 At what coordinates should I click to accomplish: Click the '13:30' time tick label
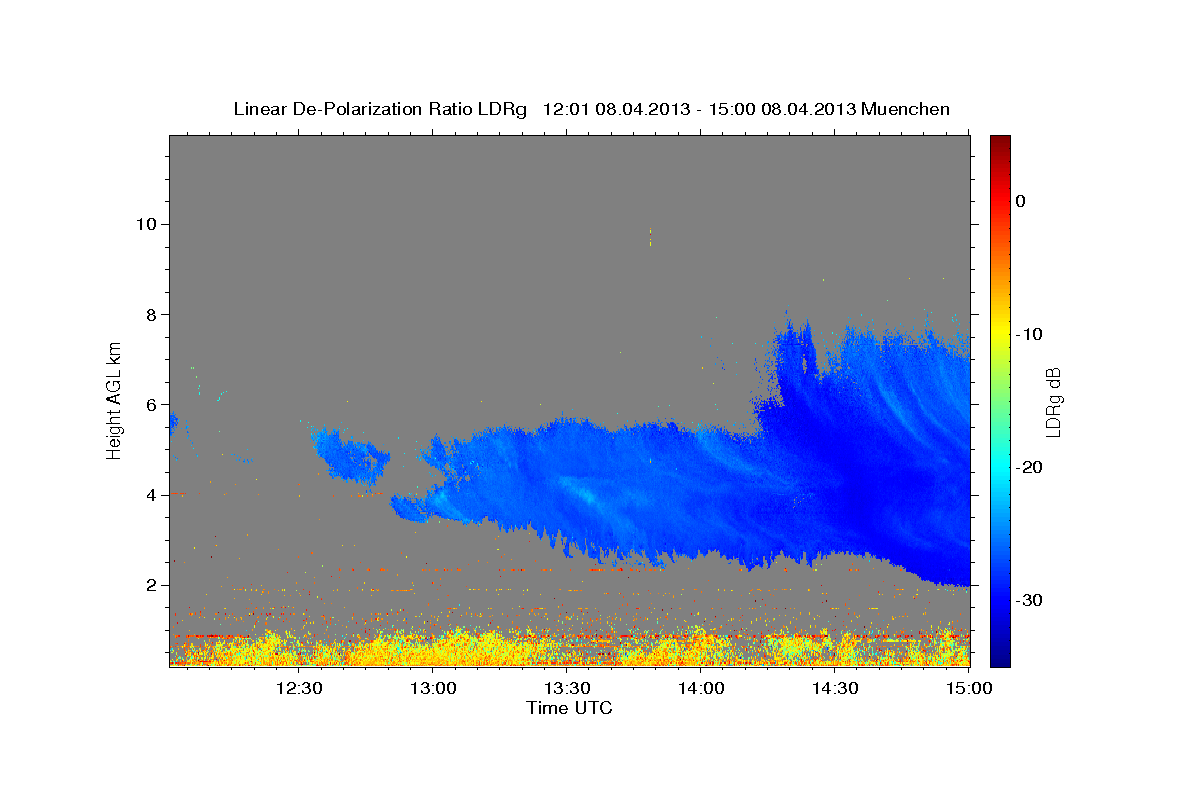(x=568, y=688)
